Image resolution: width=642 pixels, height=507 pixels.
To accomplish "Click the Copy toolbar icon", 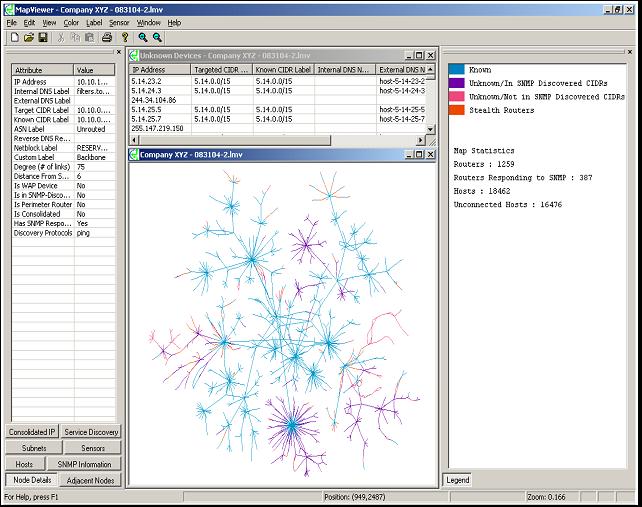I will click(x=76, y=37).
